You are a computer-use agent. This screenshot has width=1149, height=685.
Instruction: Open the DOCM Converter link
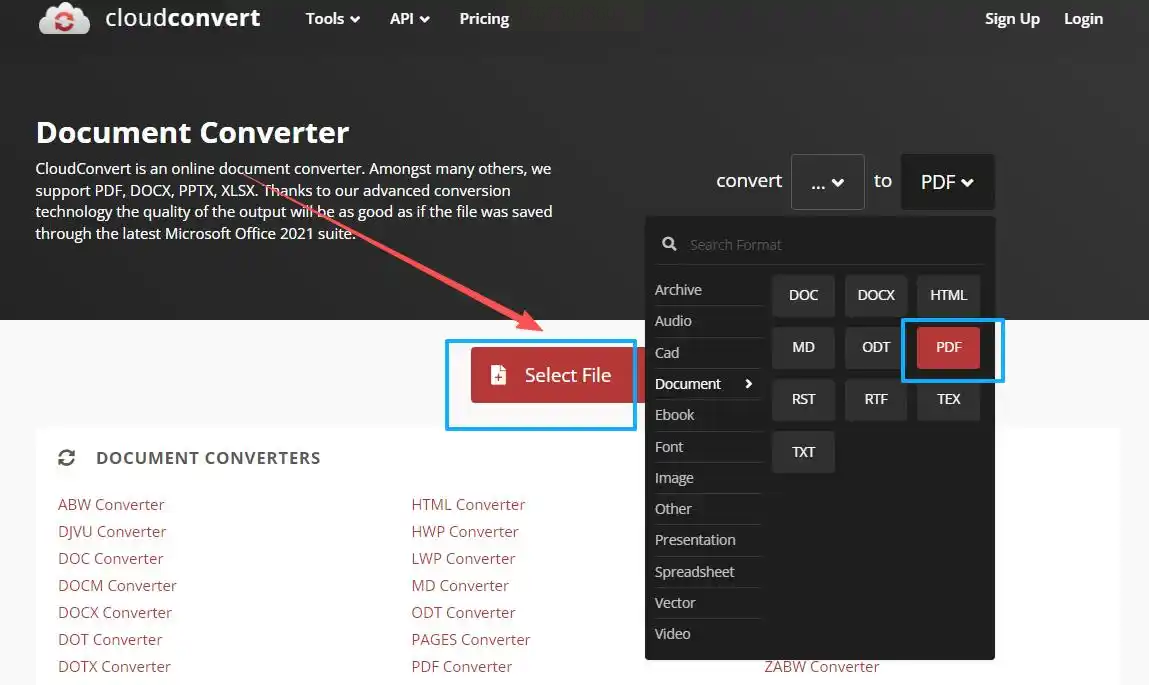click(117, 586)
